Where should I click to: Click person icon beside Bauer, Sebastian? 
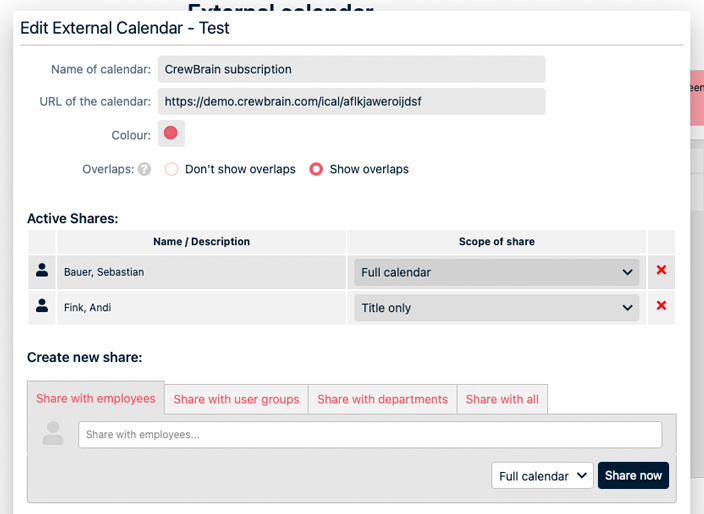pos(42,271)
